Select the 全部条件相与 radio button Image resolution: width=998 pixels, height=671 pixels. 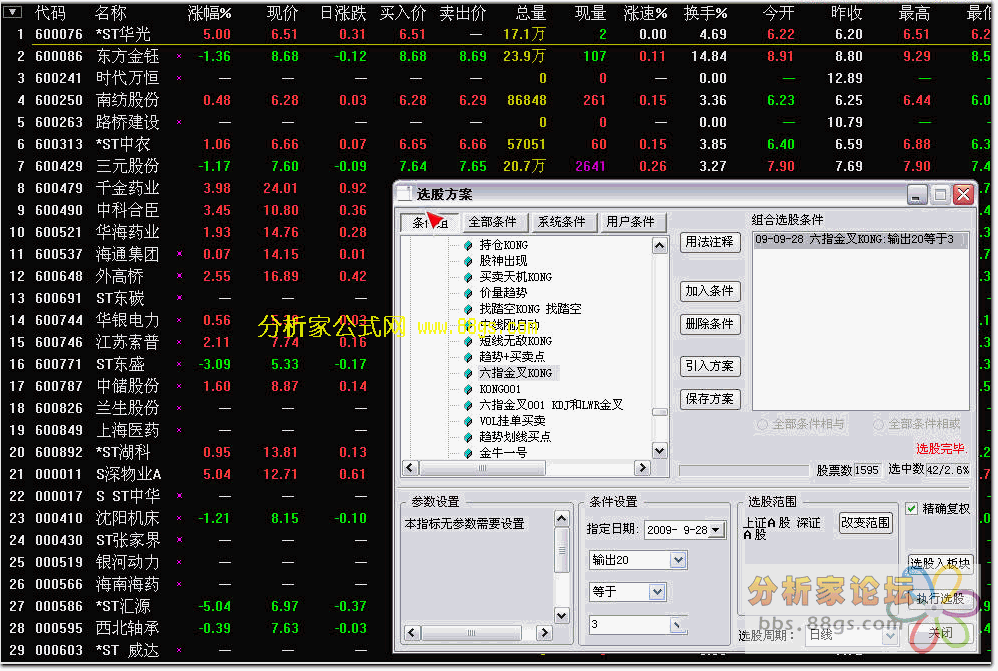tap(762, 425)
